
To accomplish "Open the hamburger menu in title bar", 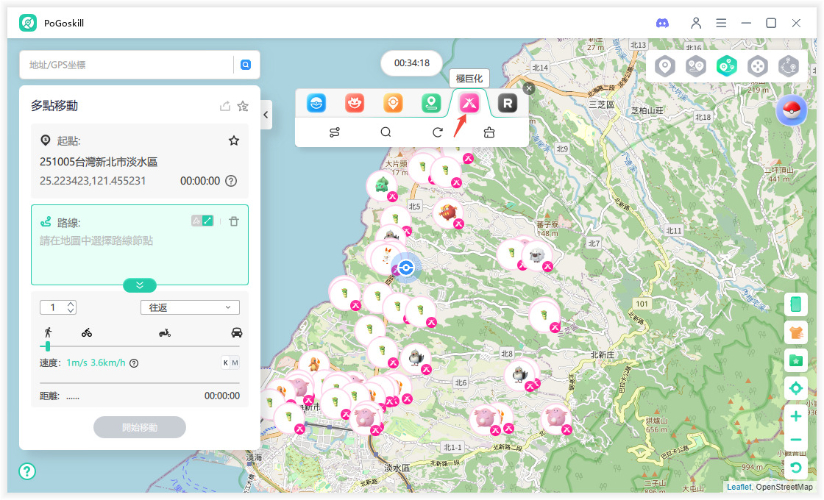I will (720, 22).
